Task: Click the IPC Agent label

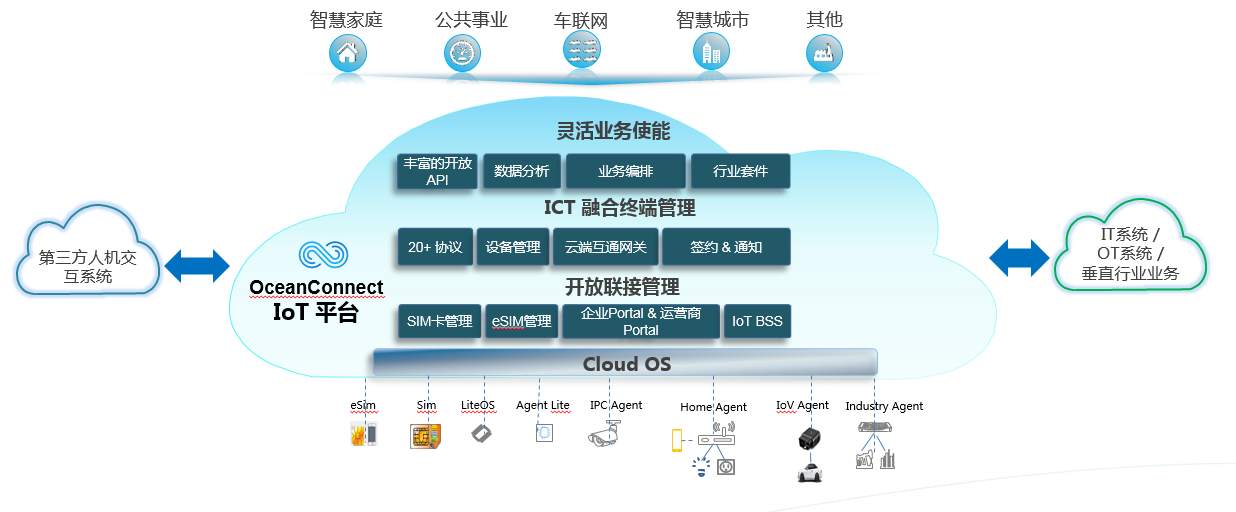Action: pos(616,406)
